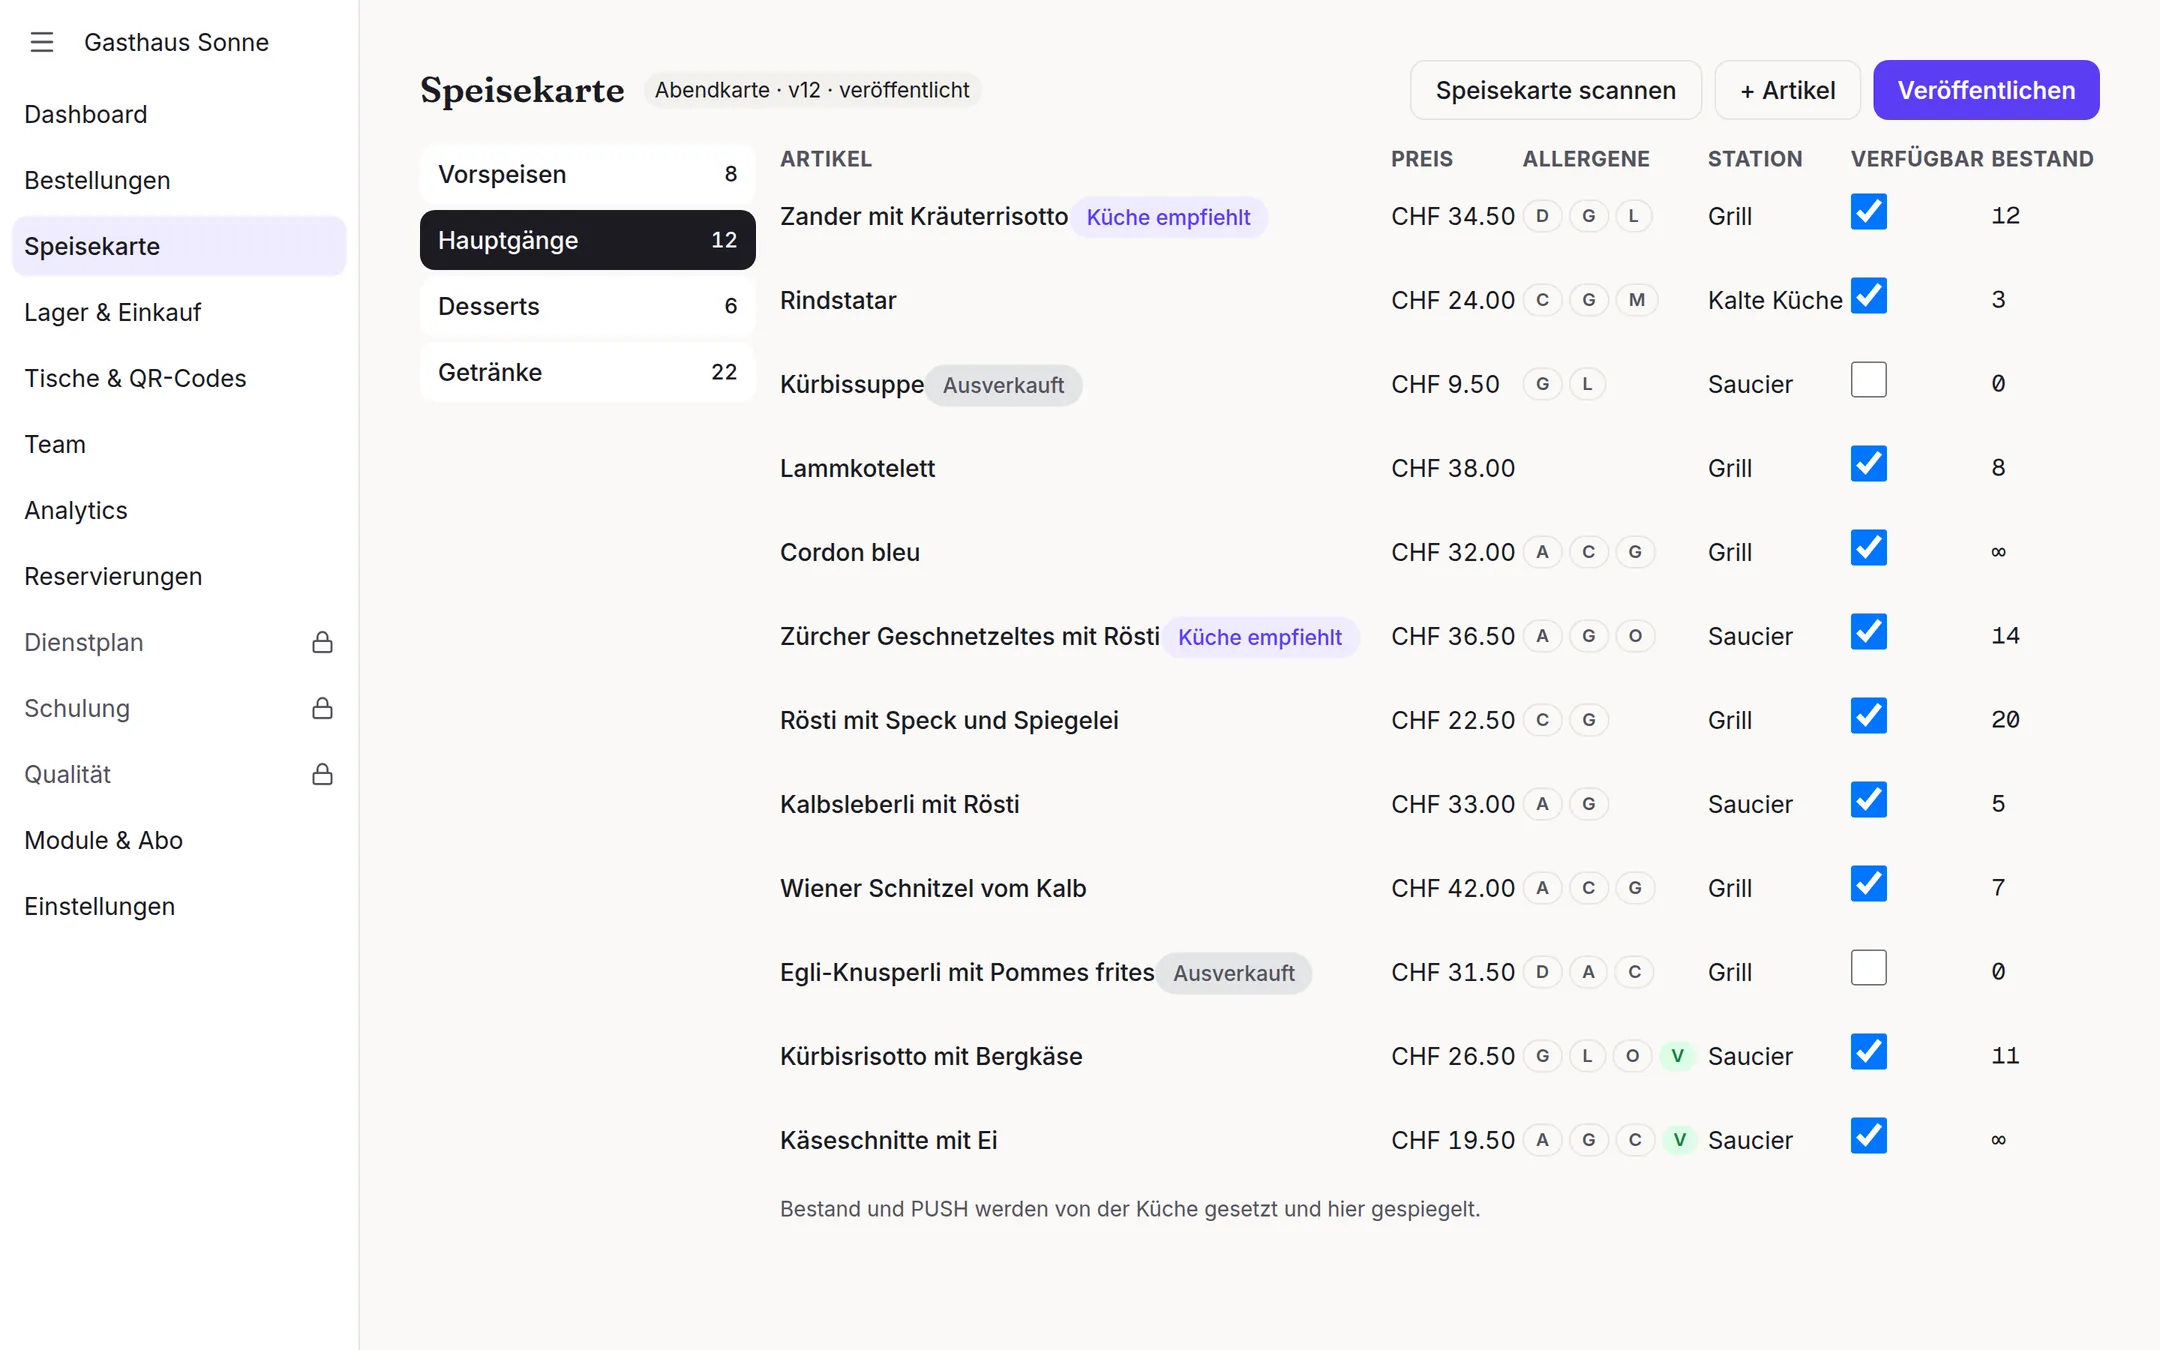Toggle Wiener Schnitzel vom Kalb availability
The image size is (2160, 1350).
point(1868,884)
